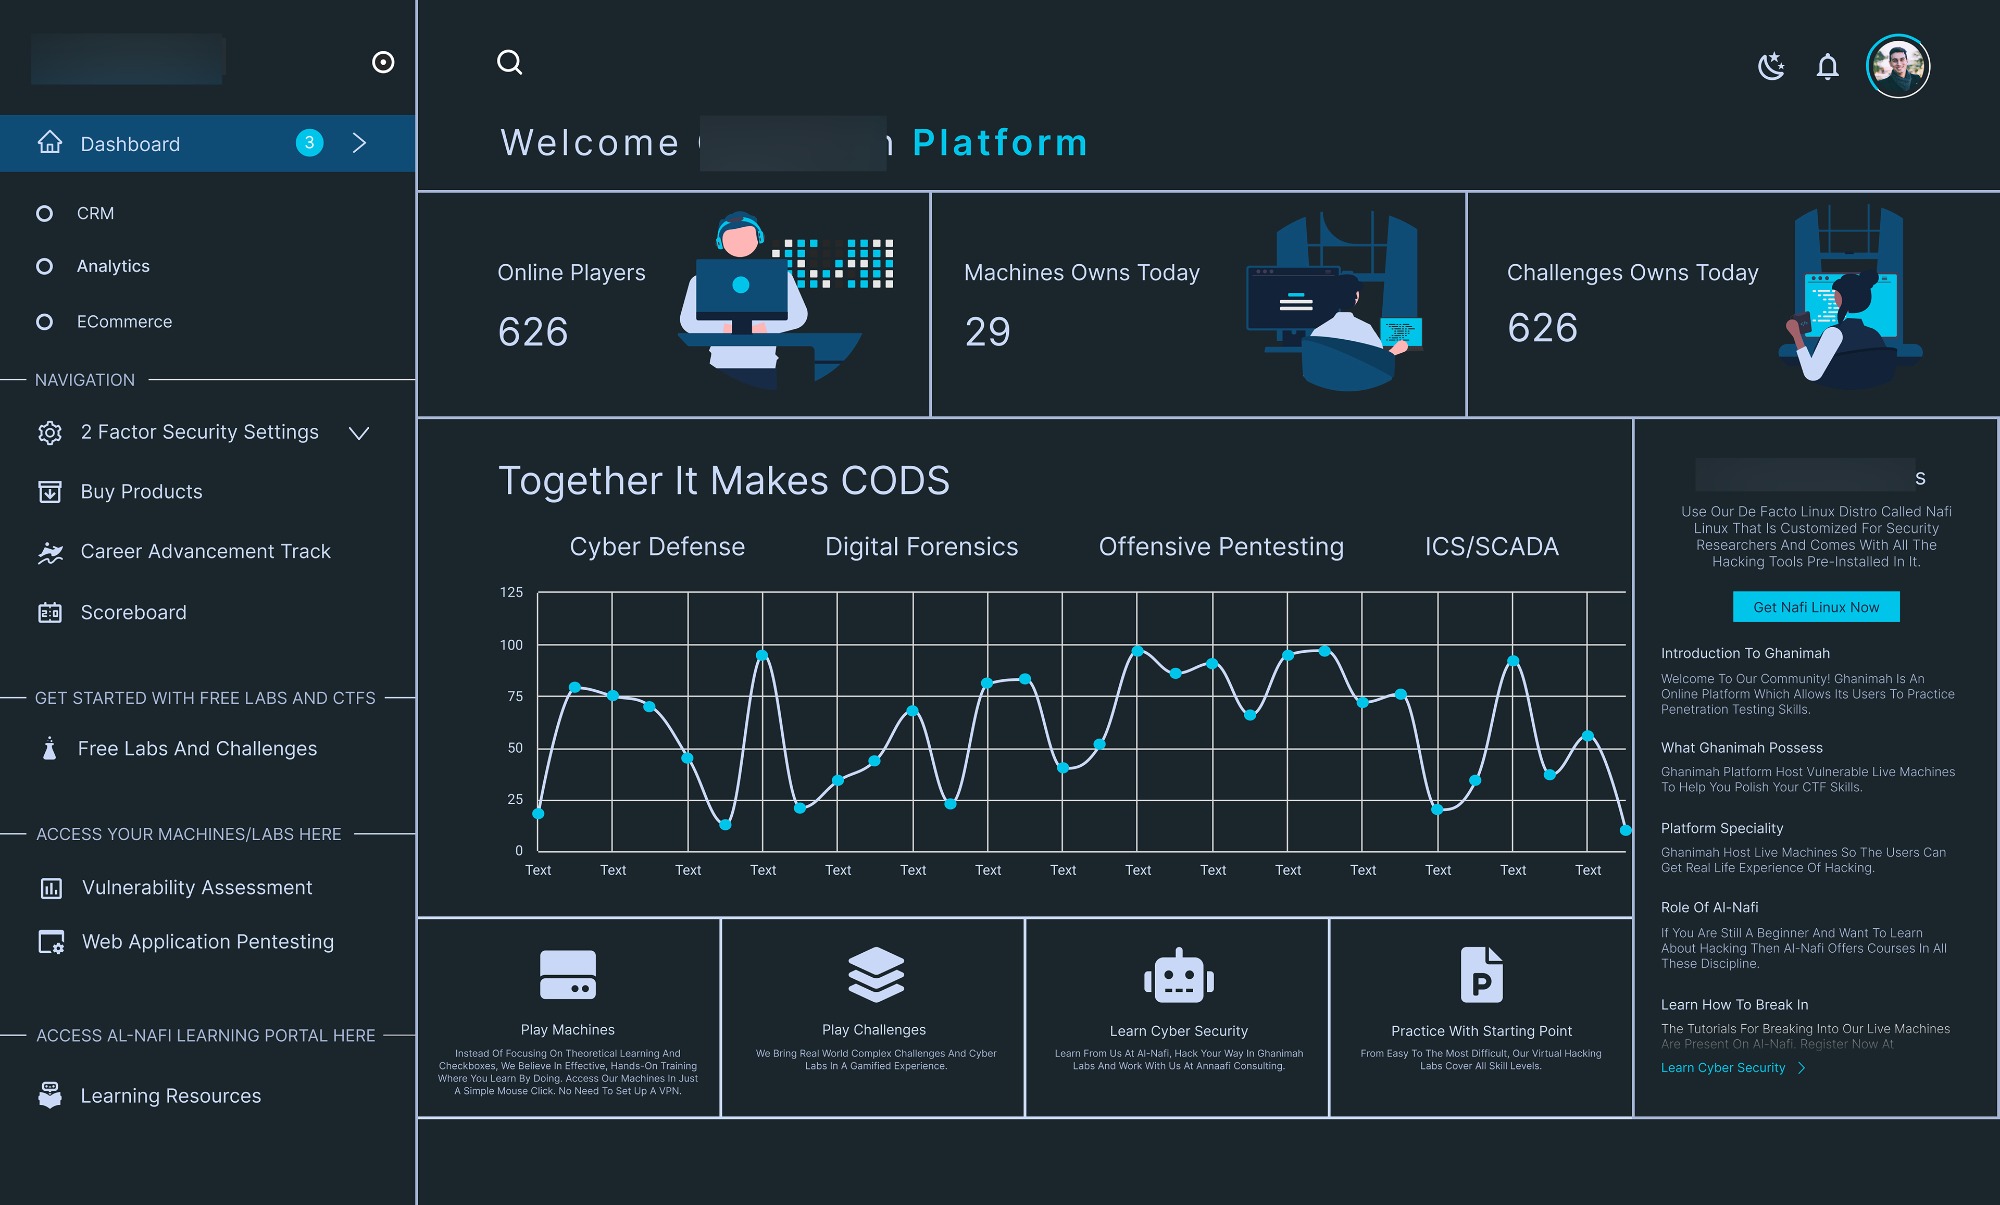
Task: Open the notifications bell
Action: click(x=1827, y=67)
